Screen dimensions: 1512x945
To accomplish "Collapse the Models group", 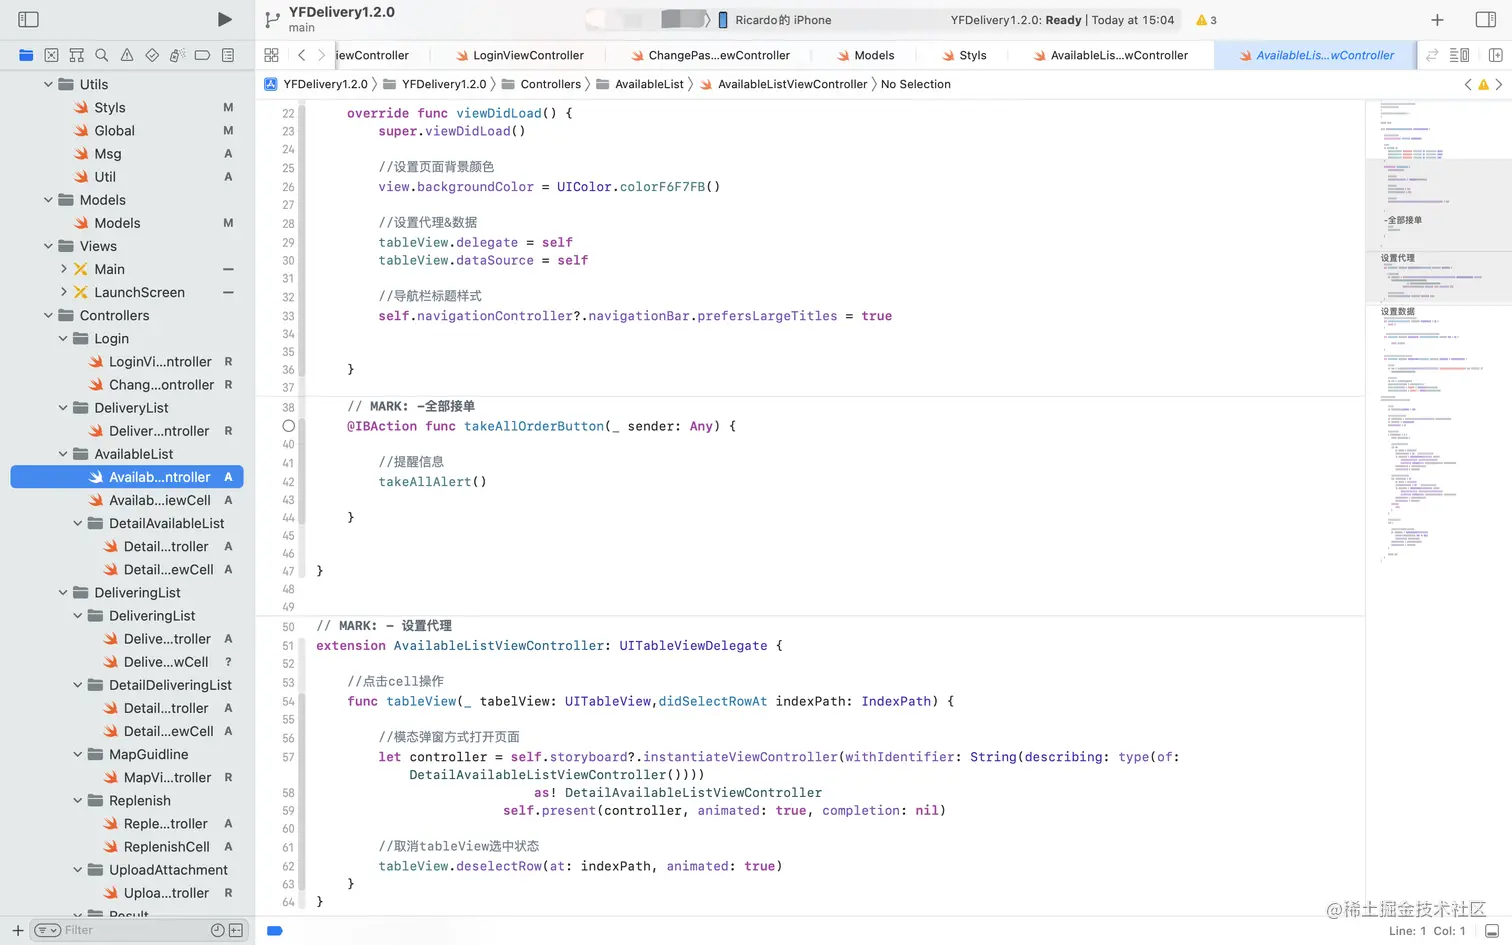I will [x=48, y=200].
